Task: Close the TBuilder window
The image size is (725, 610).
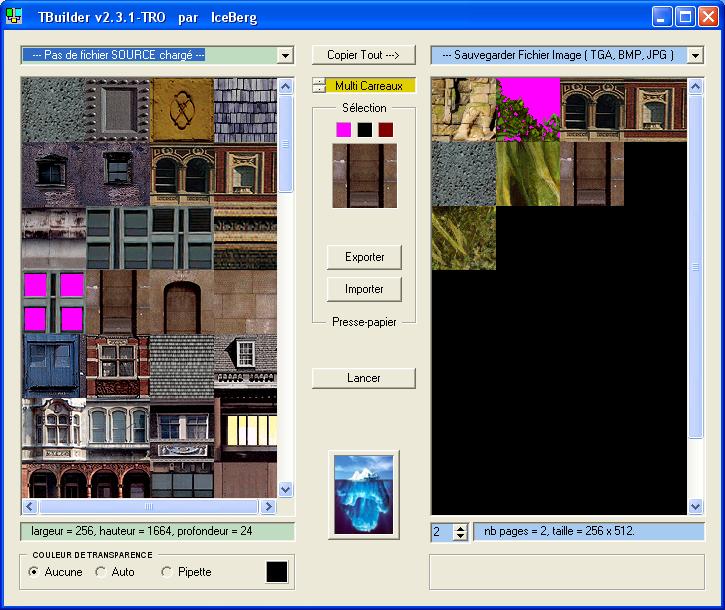Action: pos(708,17)
